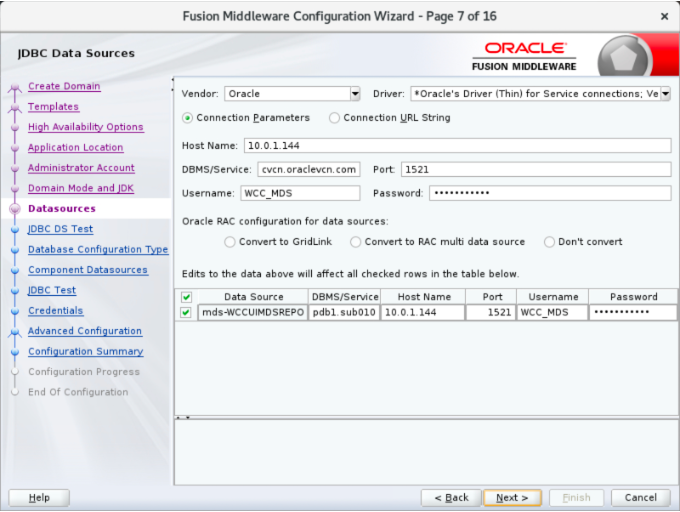Choose Convert to GridLink option

point(230,242)
